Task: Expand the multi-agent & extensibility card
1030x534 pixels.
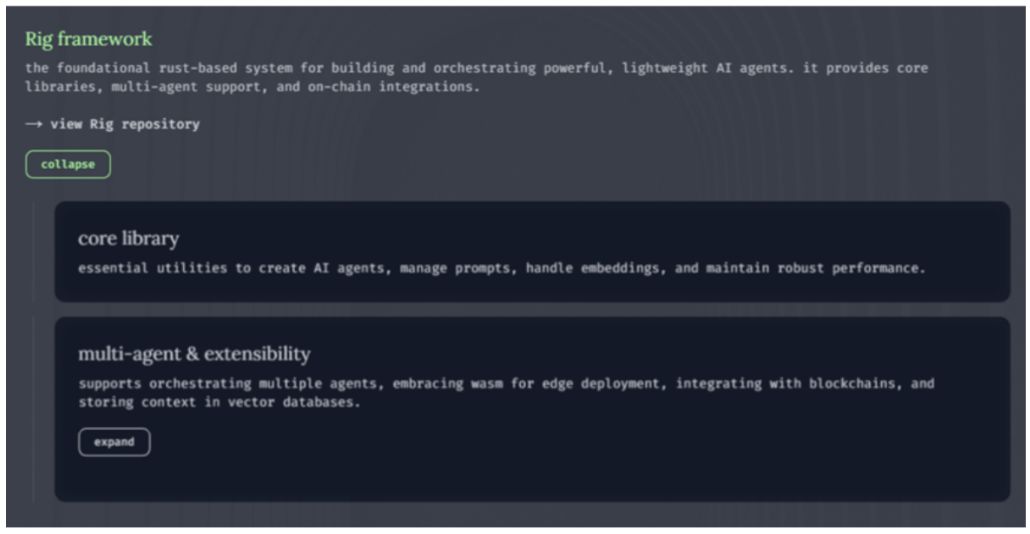Action: coord(114,442)
